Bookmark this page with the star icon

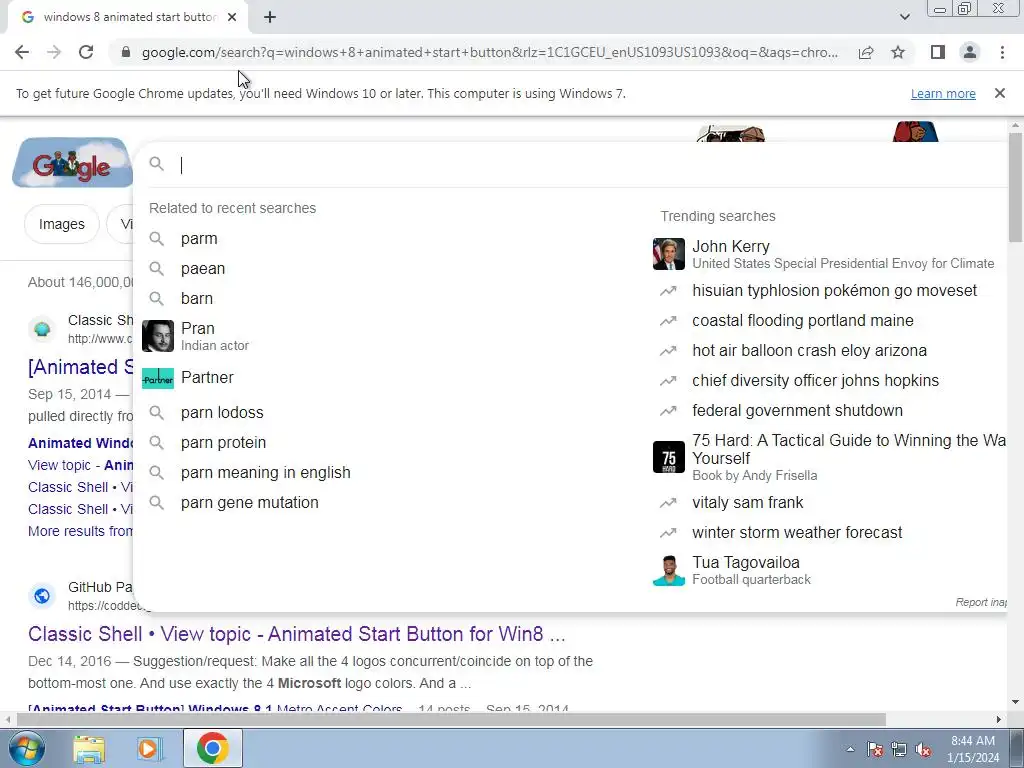click(898, 52)
